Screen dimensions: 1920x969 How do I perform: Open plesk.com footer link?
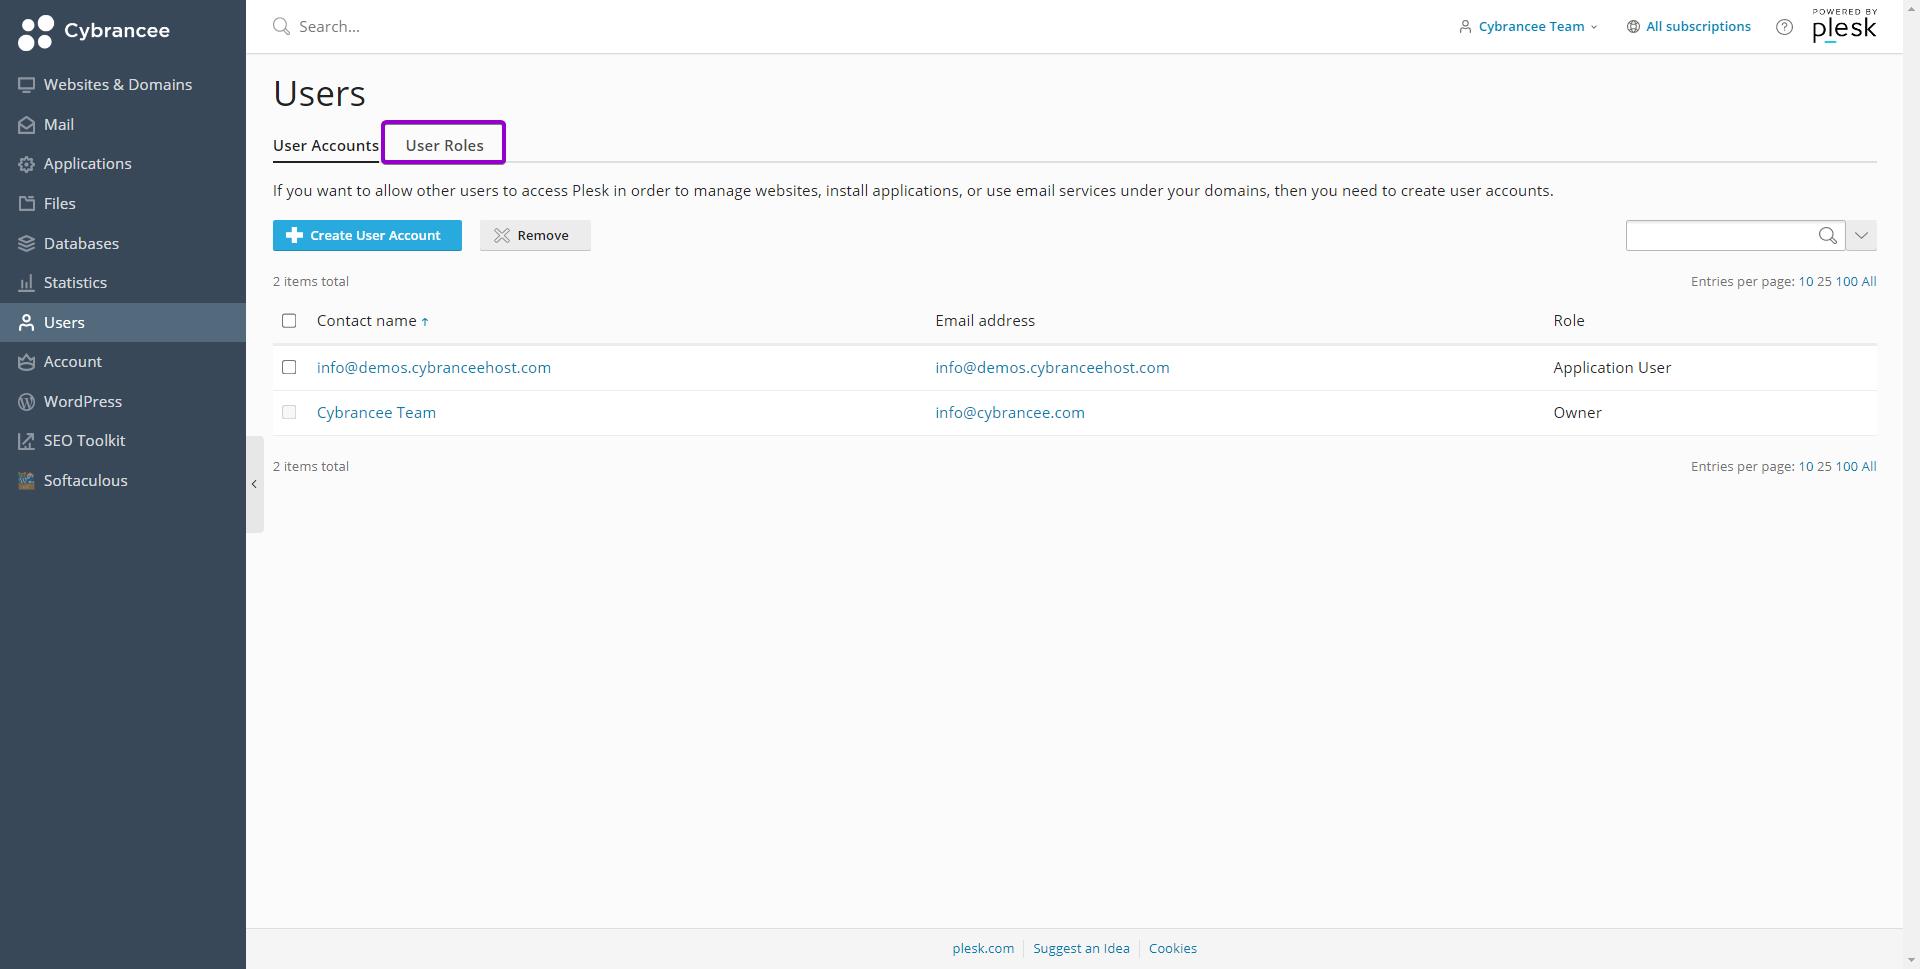click(983, 949)
